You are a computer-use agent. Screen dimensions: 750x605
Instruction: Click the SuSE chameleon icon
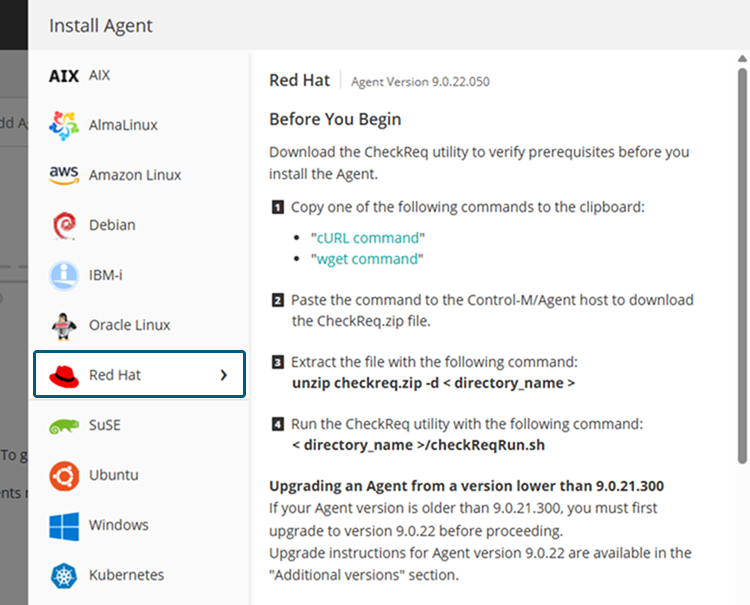(x=64, y=425)
